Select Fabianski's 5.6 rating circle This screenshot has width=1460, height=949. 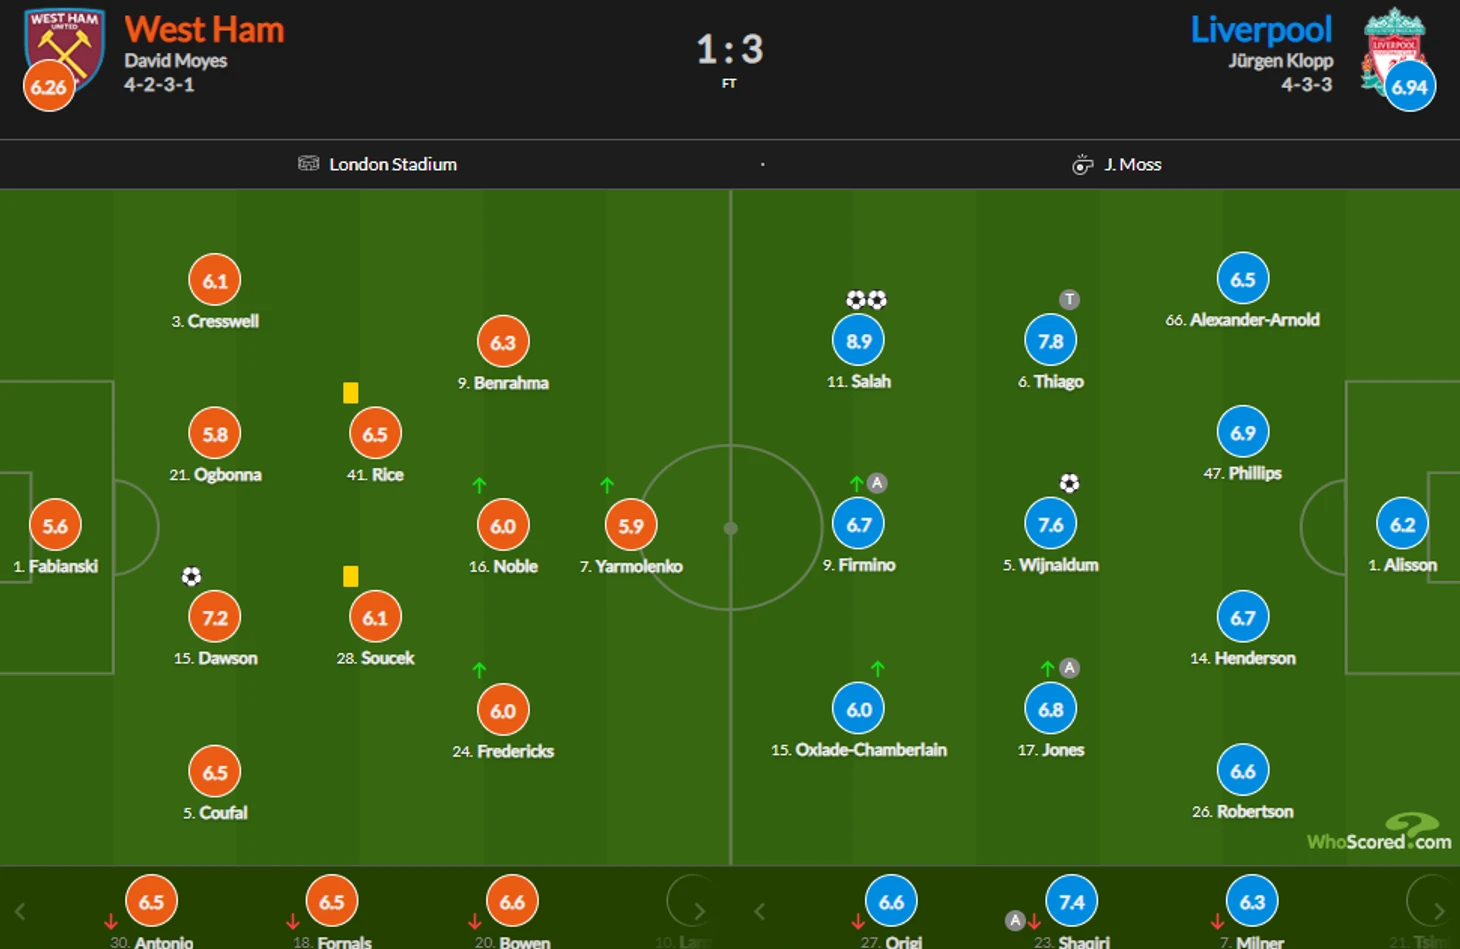coord(55,526)
